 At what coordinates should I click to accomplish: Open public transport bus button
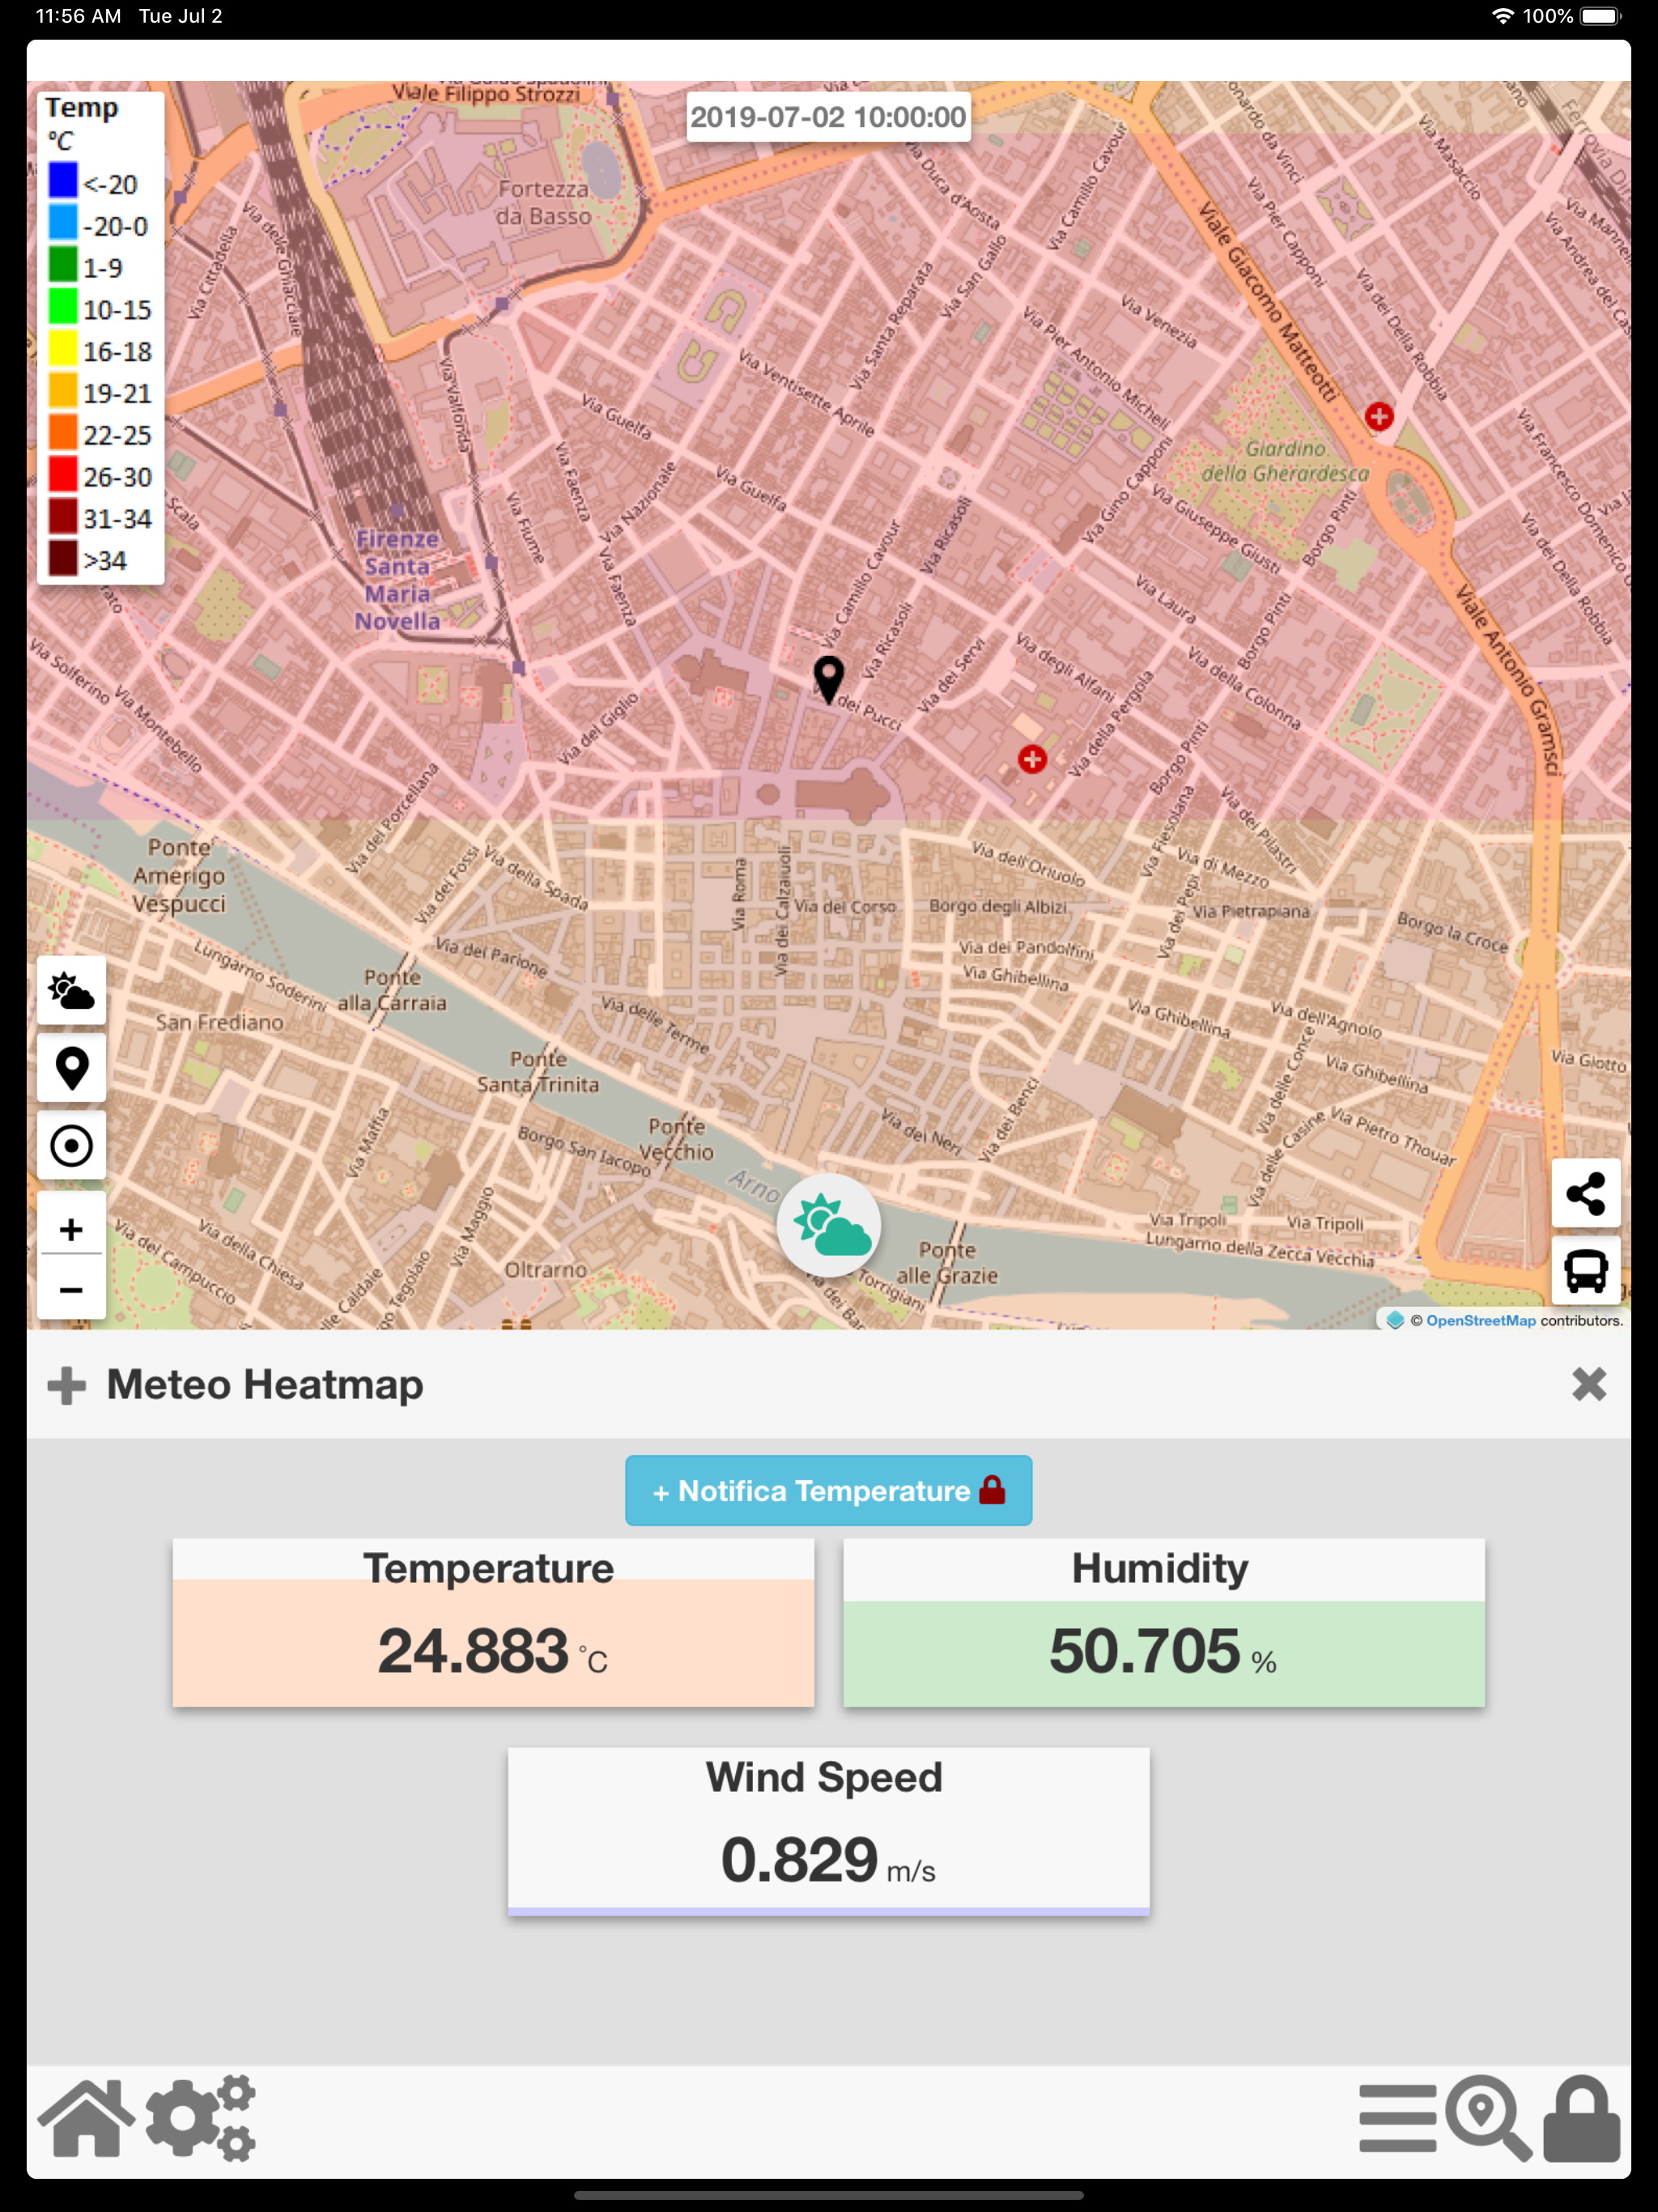(x=1586, y=1271)
